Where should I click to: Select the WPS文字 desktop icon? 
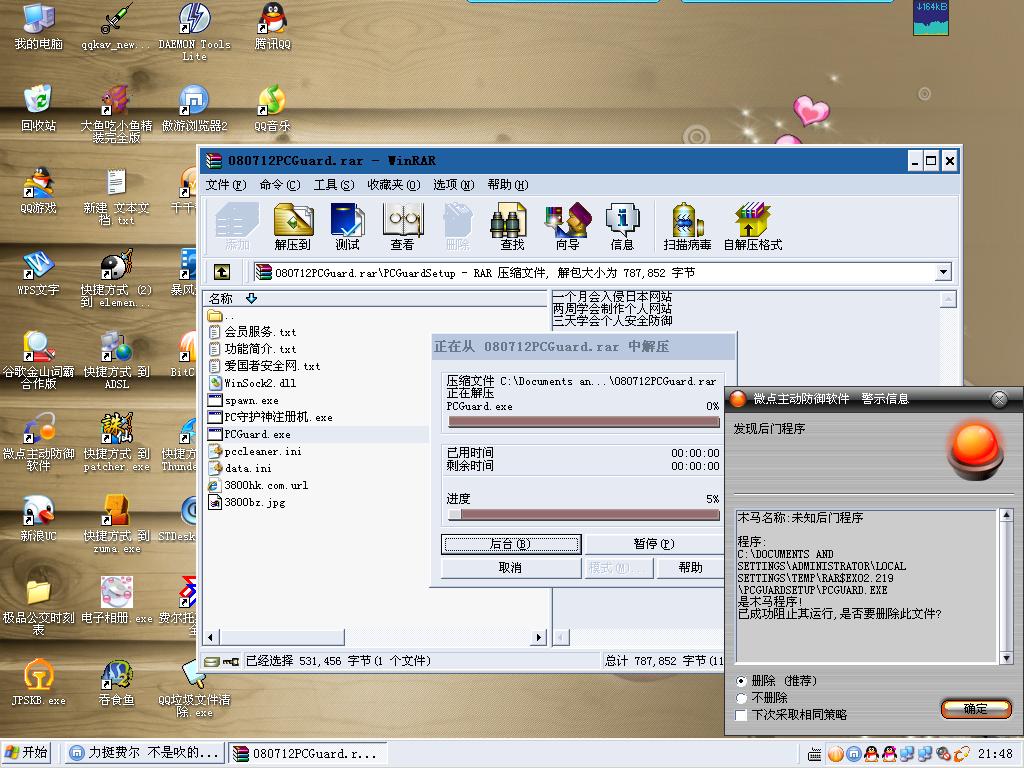click(39, 272)
